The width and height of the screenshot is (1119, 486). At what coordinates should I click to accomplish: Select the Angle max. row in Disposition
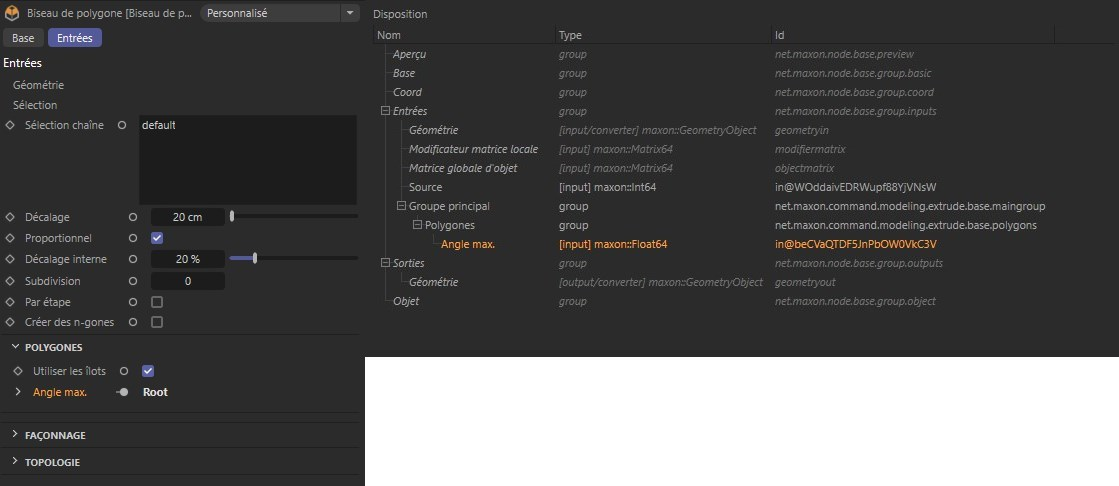point(468,244)
